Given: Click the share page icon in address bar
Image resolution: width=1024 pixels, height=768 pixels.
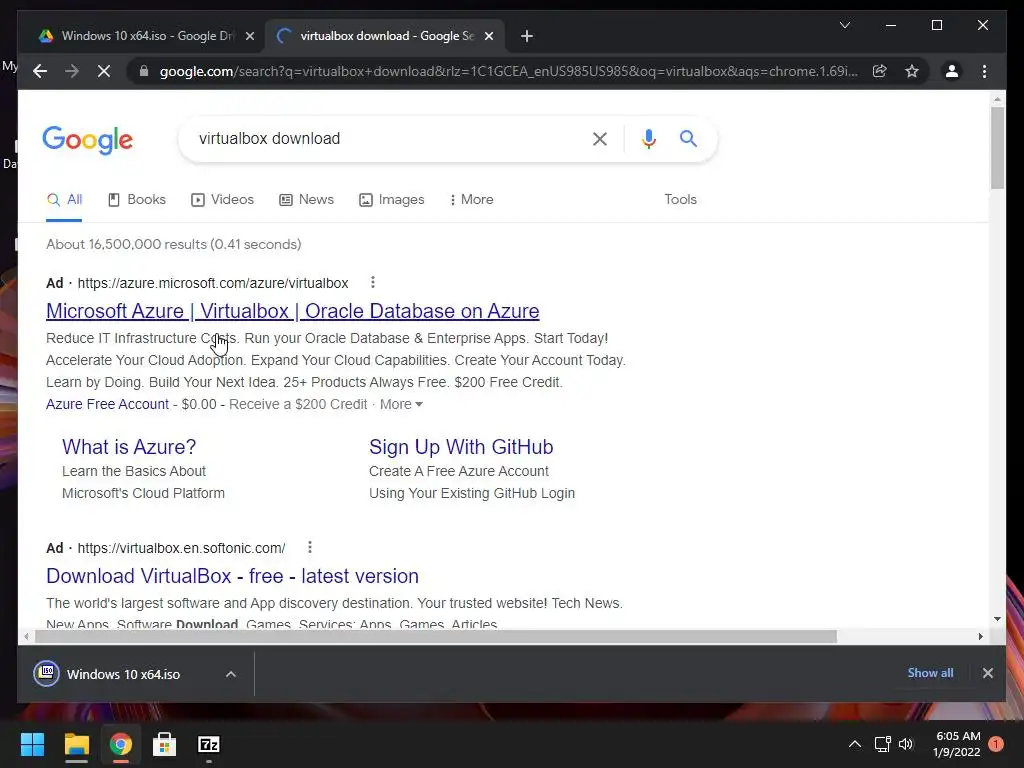Looking at the screenshot, I should click(x=880, y=71).
